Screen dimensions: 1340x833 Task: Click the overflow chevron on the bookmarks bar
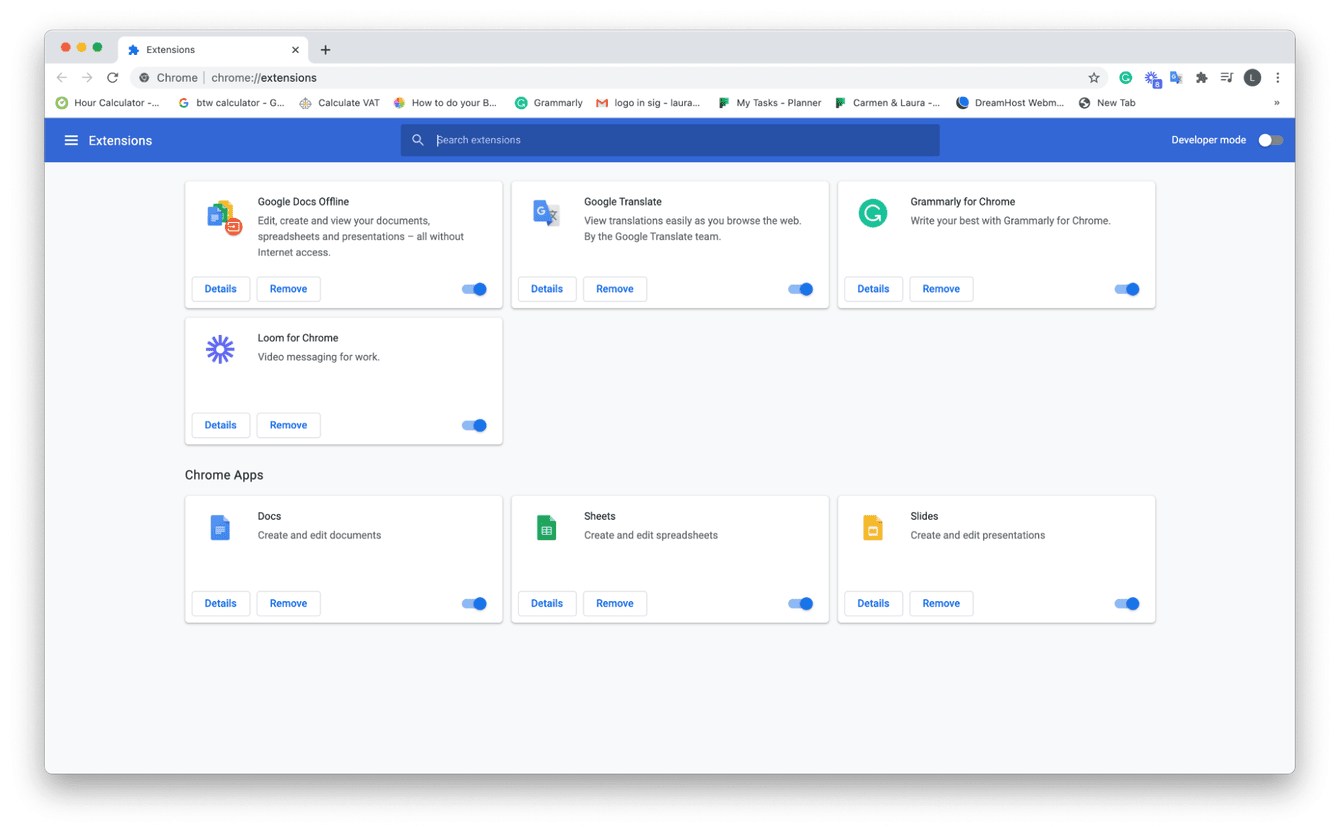pyautogui.click(x=1277, y=102)
